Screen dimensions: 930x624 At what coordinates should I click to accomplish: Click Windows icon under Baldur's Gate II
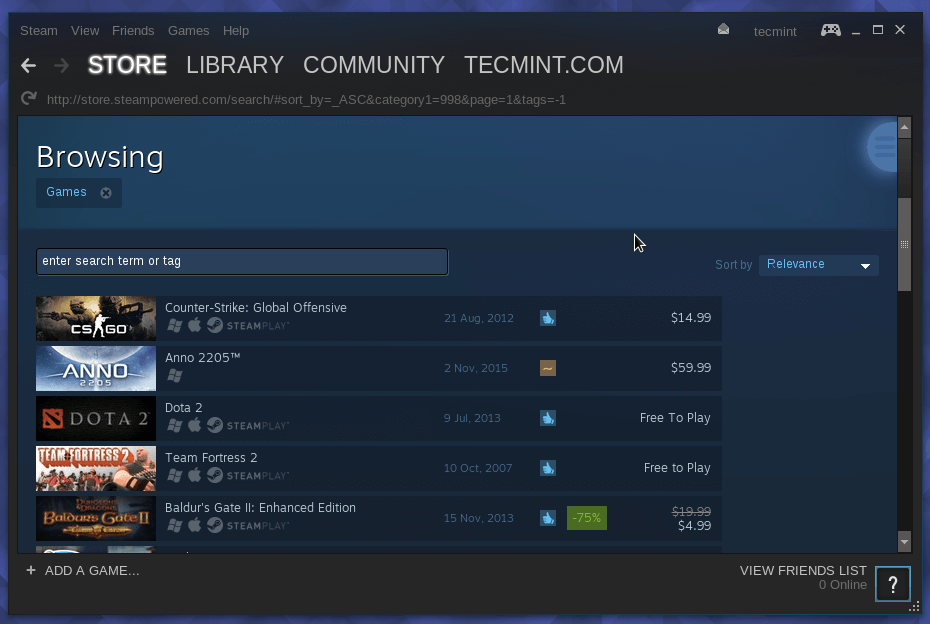(174, 525)
